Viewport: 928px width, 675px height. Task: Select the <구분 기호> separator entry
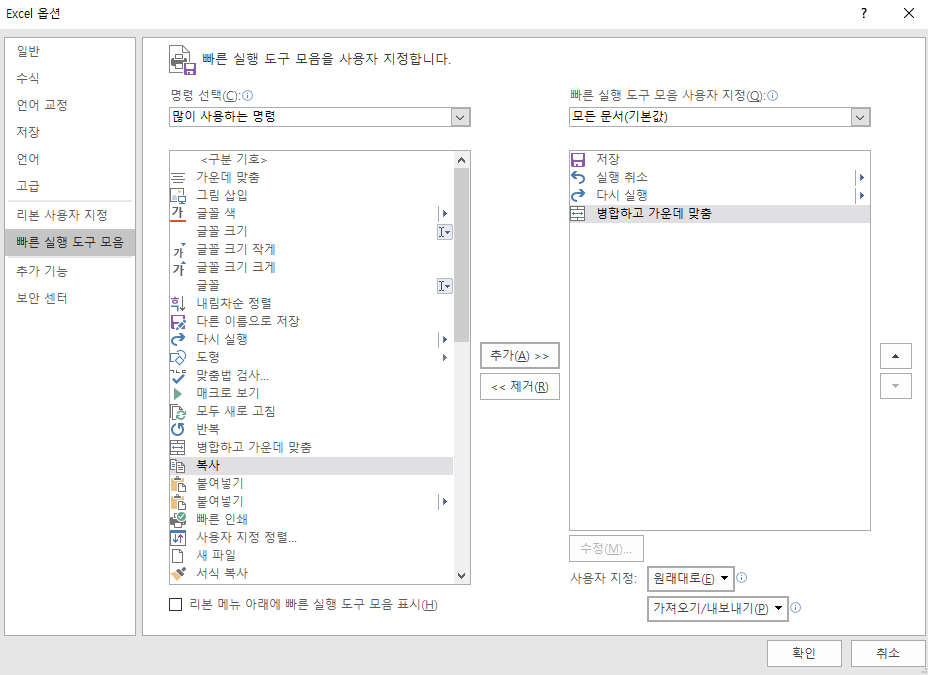(x=311, y=160)
